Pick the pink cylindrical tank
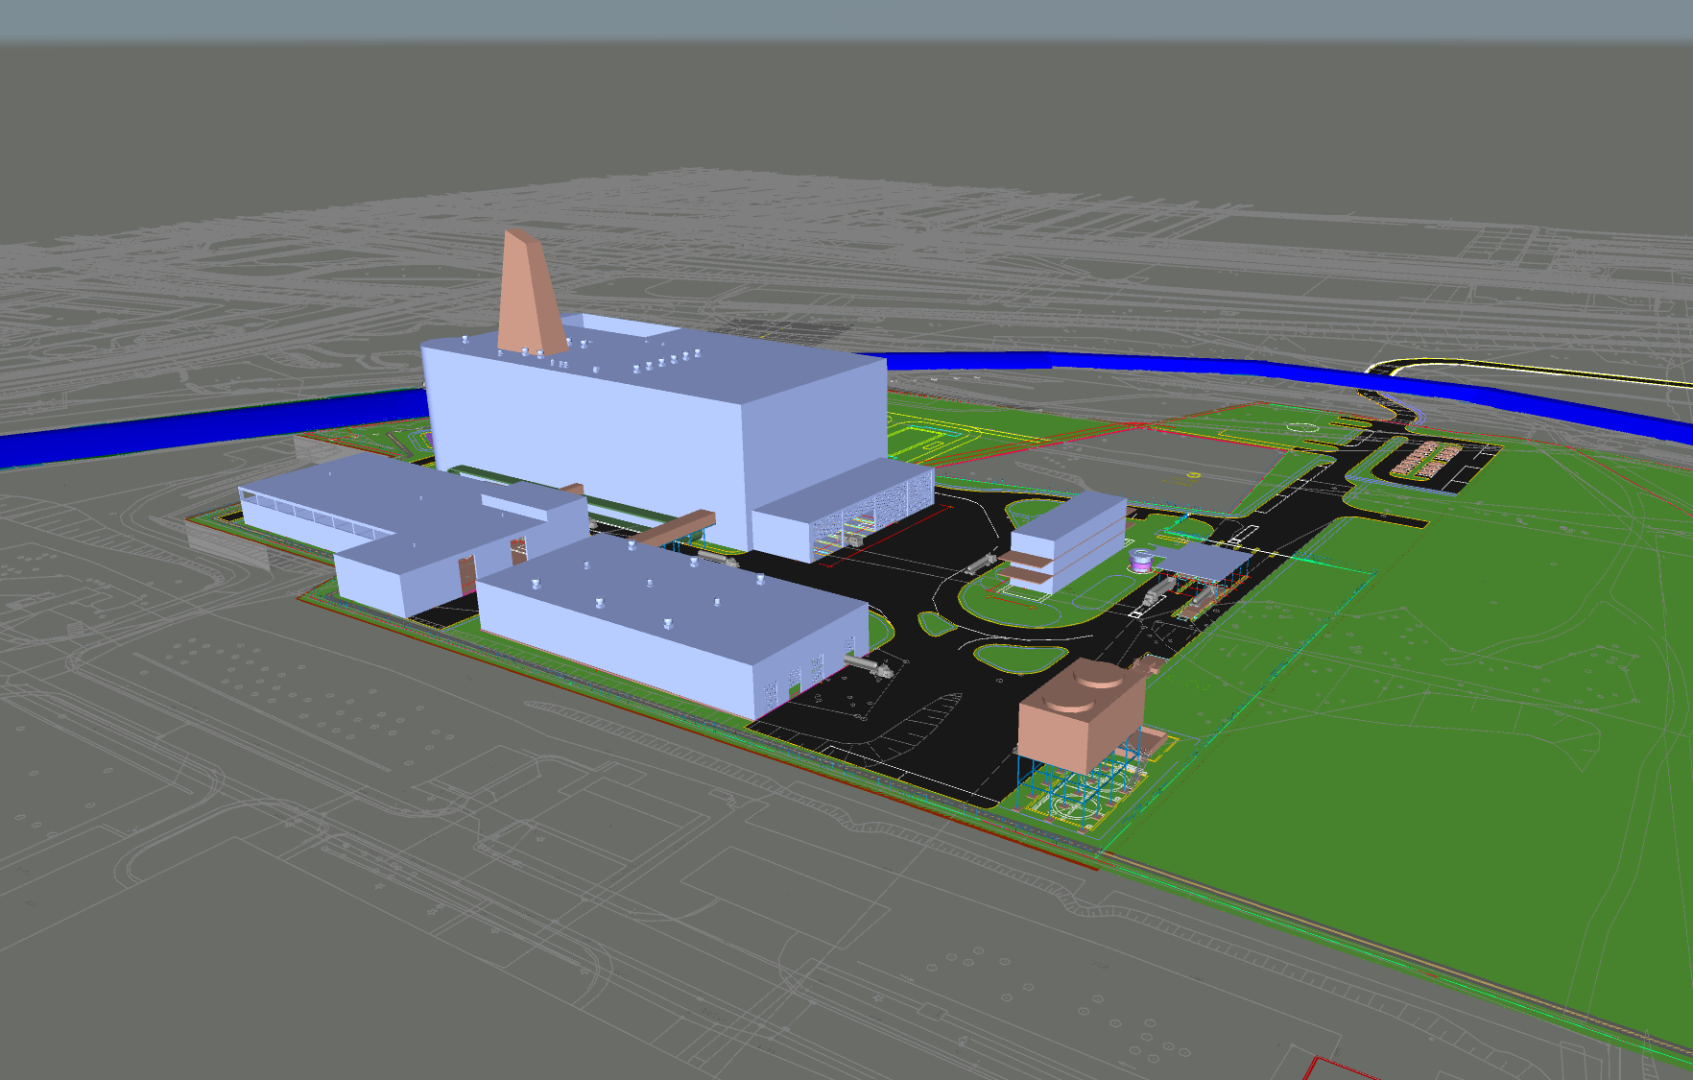 [x=1141, y=560]
